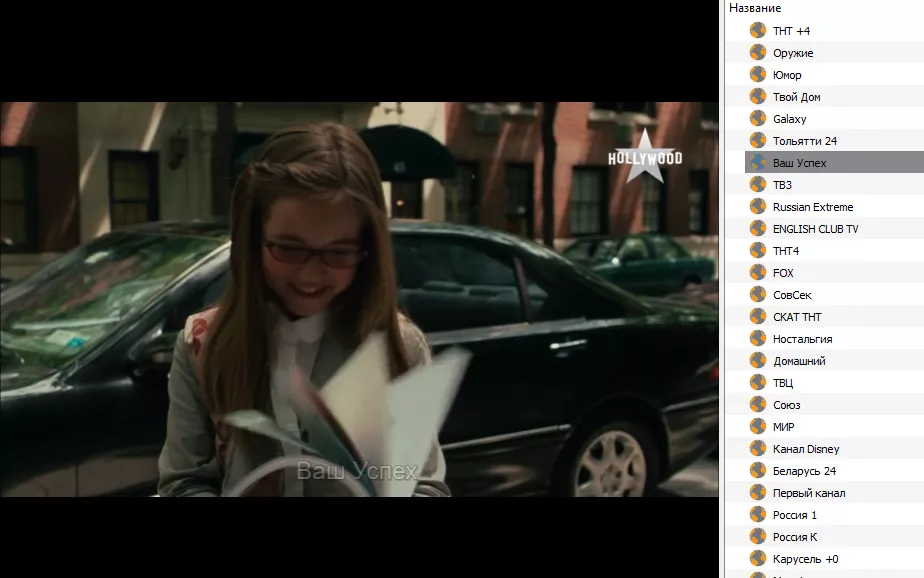The image size is (924, 578).
Task: Click the globe icon next to ТВЦ
Action: click(x=758, y=382)
